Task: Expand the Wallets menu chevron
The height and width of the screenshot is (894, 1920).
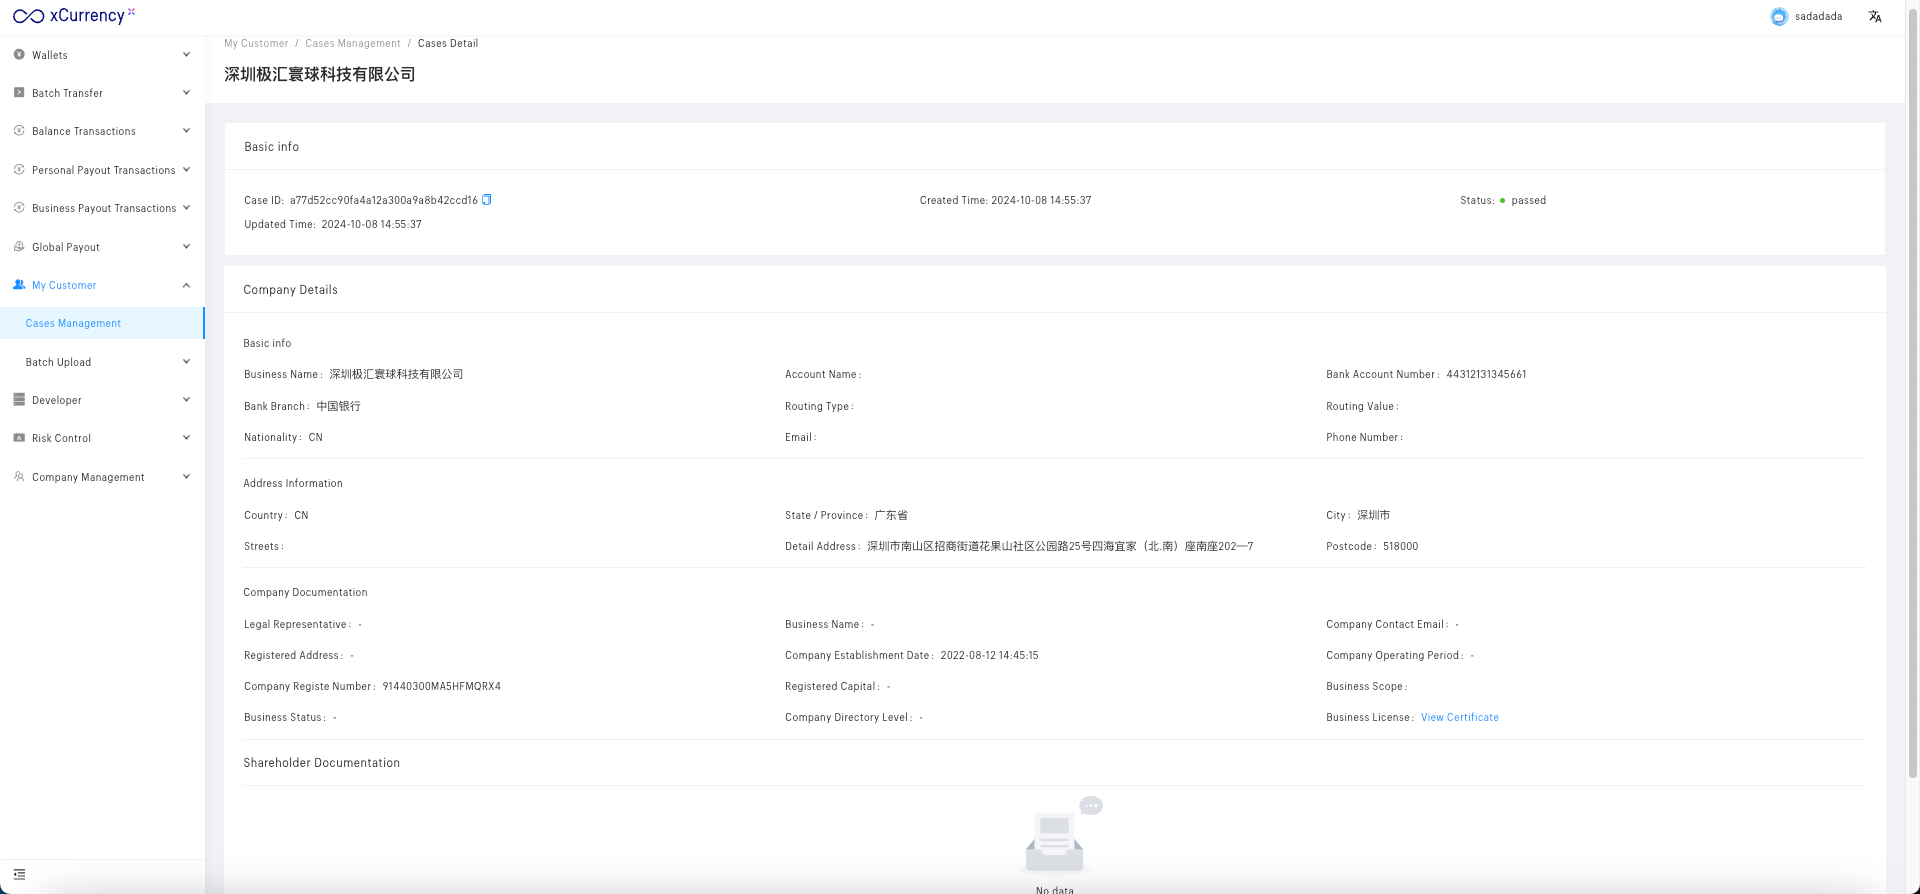Action: 186,55
